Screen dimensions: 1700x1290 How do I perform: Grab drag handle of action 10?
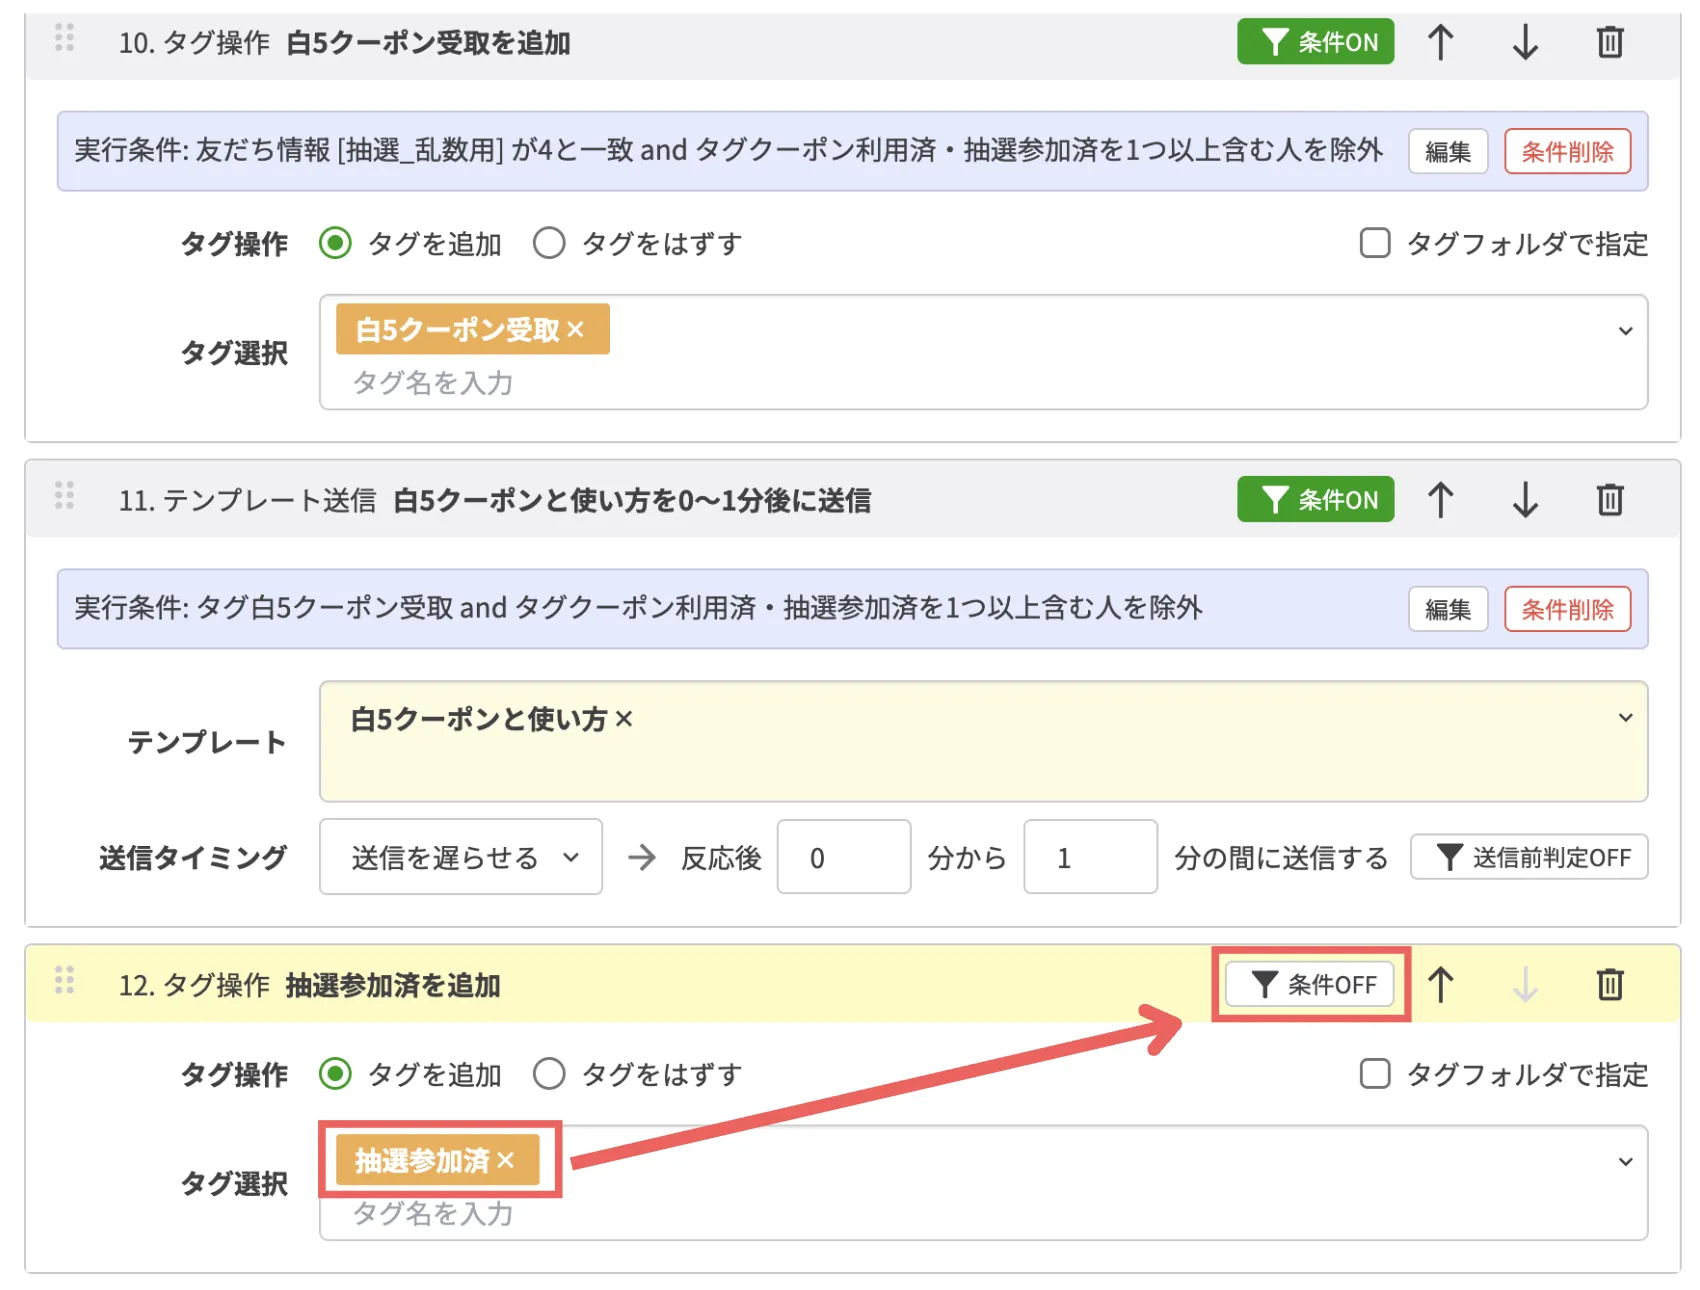(65, 38)
